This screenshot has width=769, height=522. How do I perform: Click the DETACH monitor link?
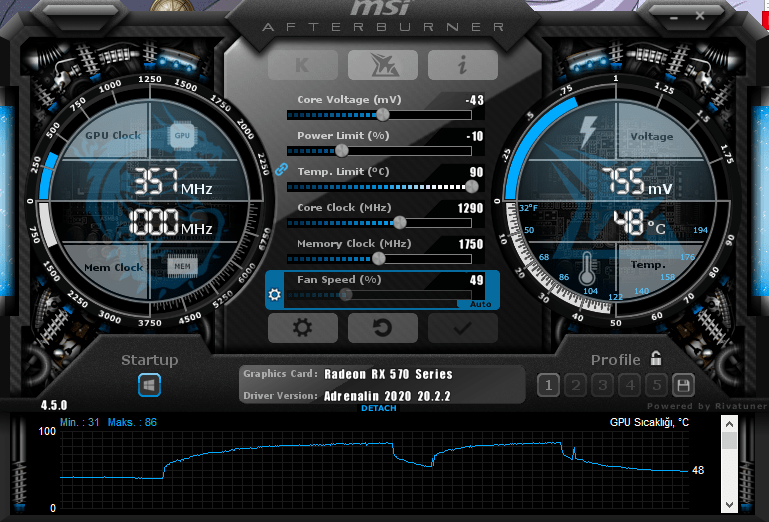tap(379, 408)
